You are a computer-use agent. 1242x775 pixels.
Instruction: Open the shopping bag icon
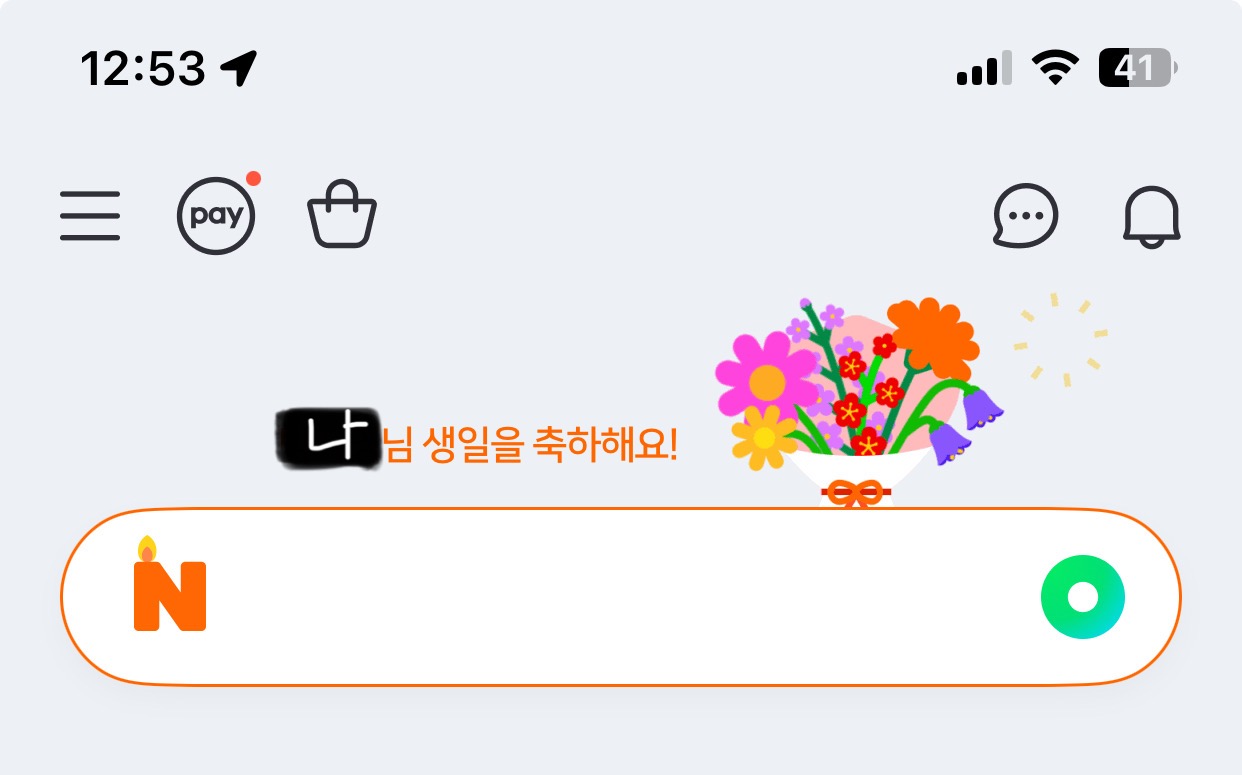pos(342,214)
